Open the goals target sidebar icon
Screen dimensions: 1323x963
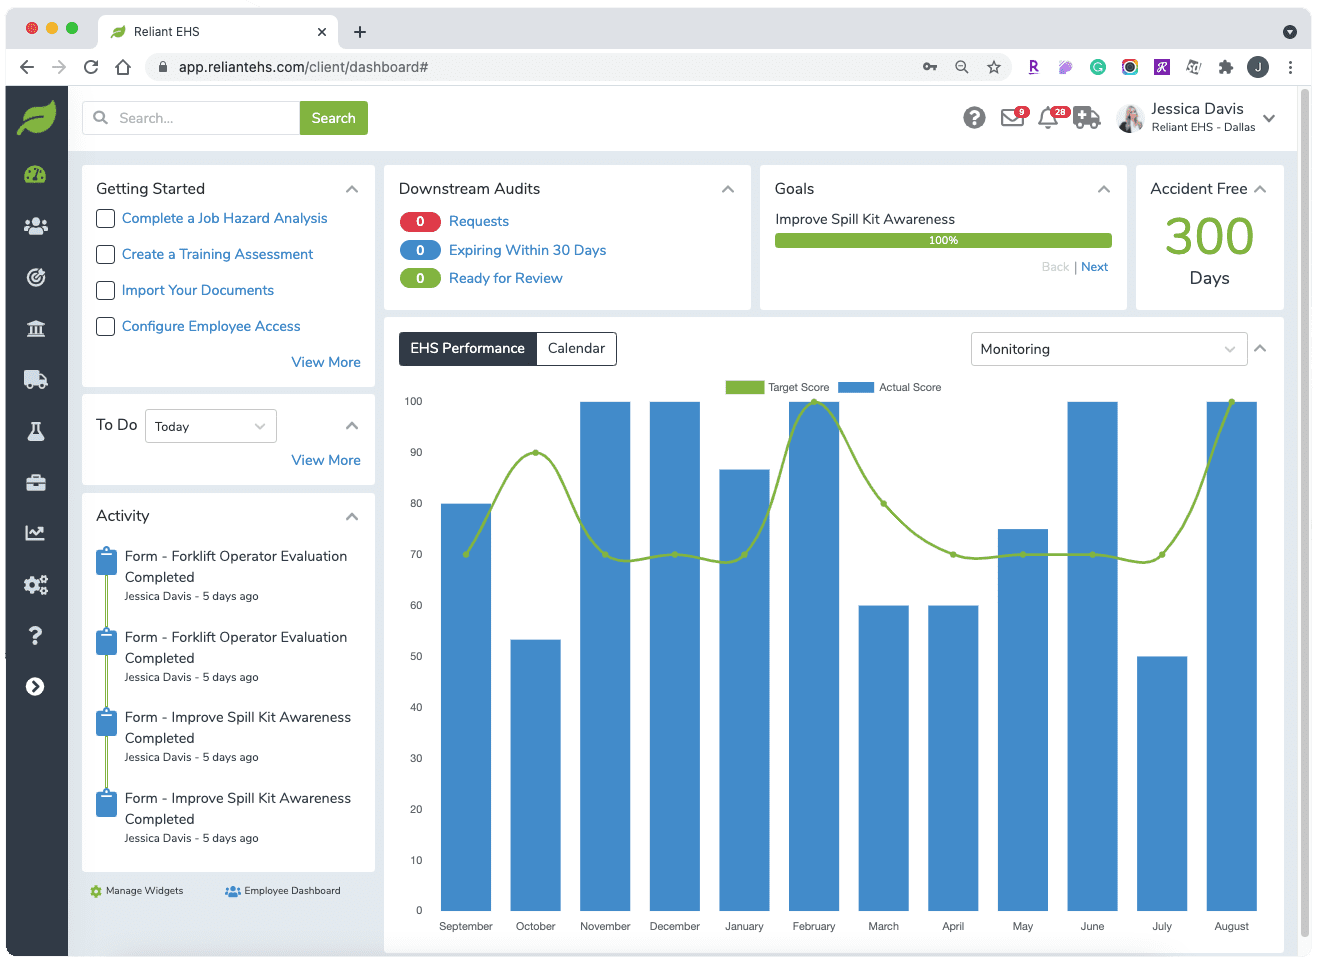point(35,277)
